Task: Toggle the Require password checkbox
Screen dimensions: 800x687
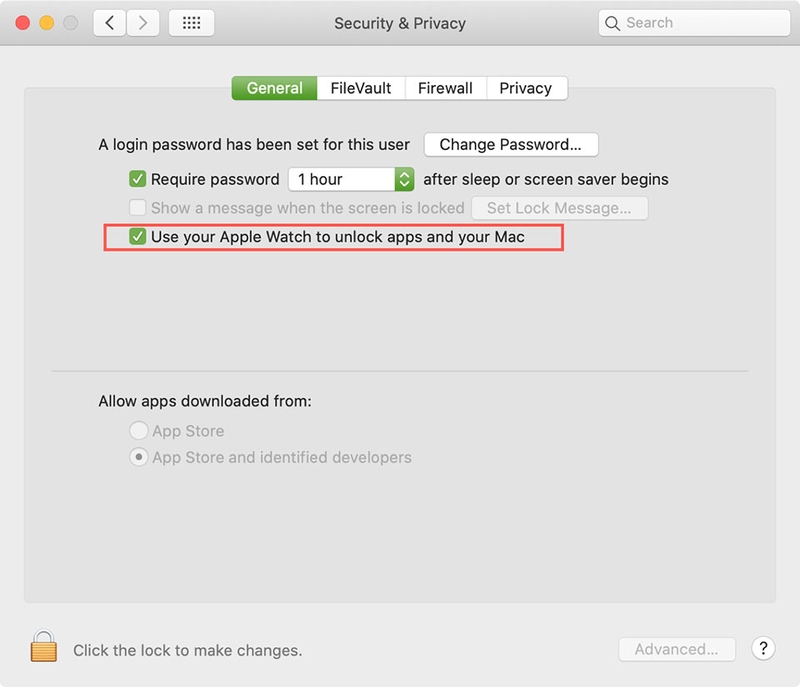Action: (137, 179)
